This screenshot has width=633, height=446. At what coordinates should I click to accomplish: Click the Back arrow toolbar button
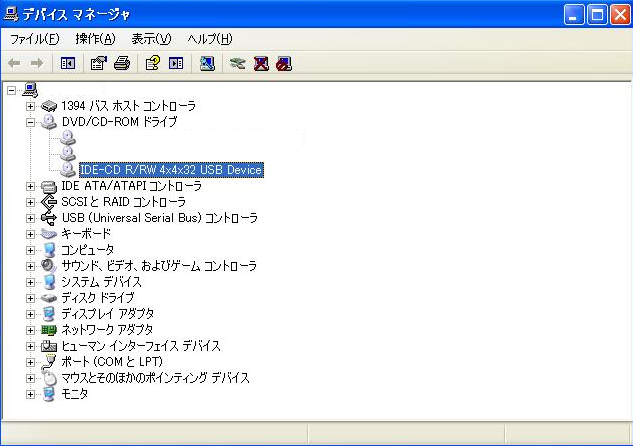point(14,63)
